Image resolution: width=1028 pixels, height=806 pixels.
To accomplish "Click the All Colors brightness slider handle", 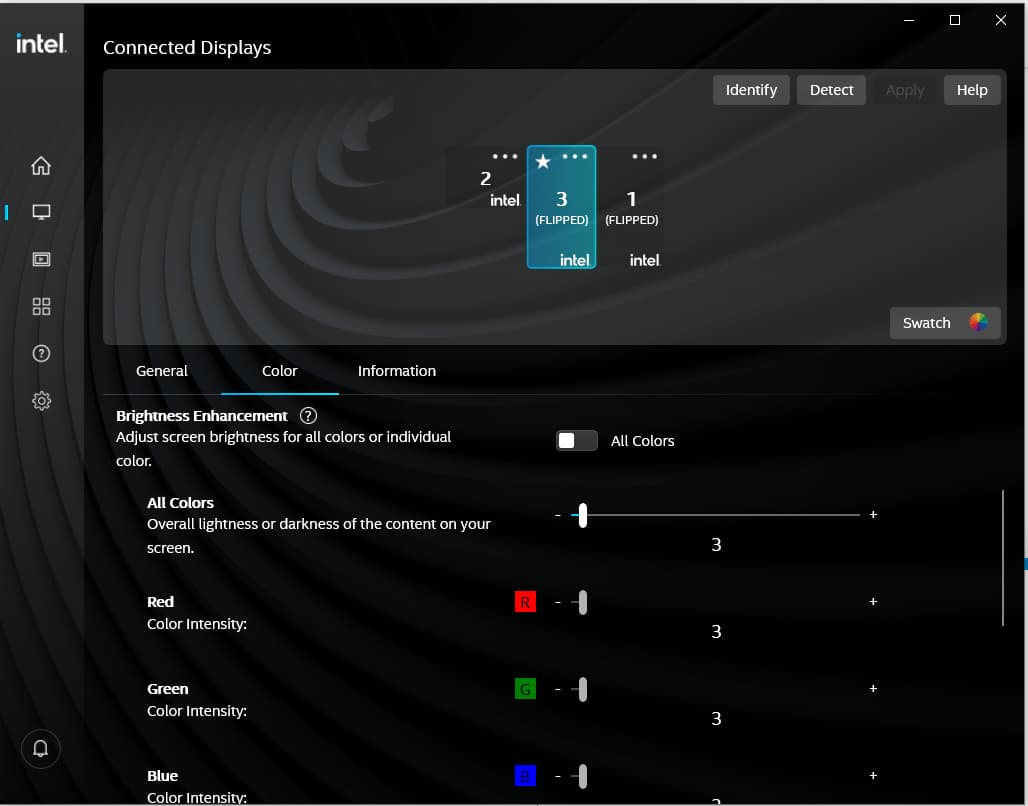I will pyautogui.click(x=582, y=515).
